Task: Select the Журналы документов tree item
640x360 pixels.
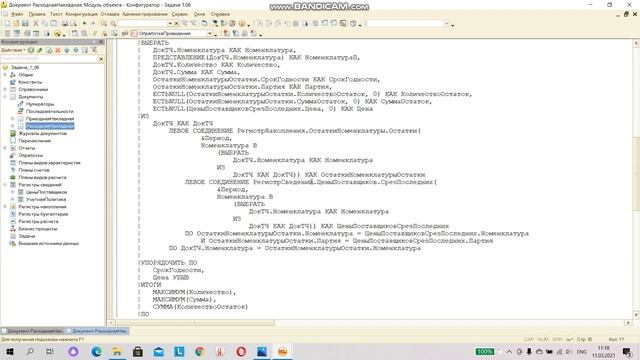Action: [42, 133]
